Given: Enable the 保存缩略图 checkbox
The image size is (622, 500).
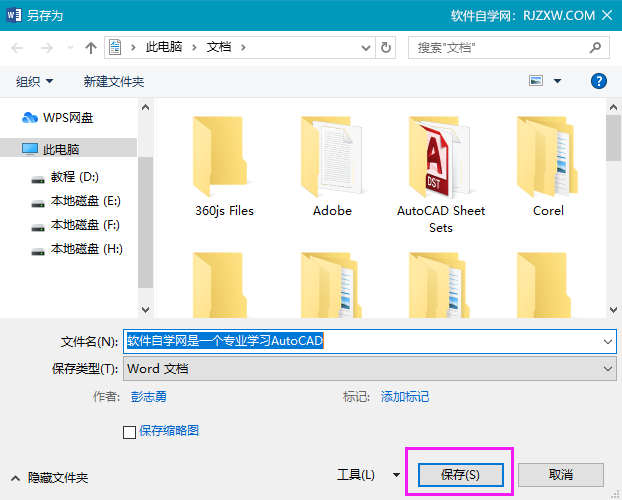Looking at the screenshot, I should click(129, 432).
